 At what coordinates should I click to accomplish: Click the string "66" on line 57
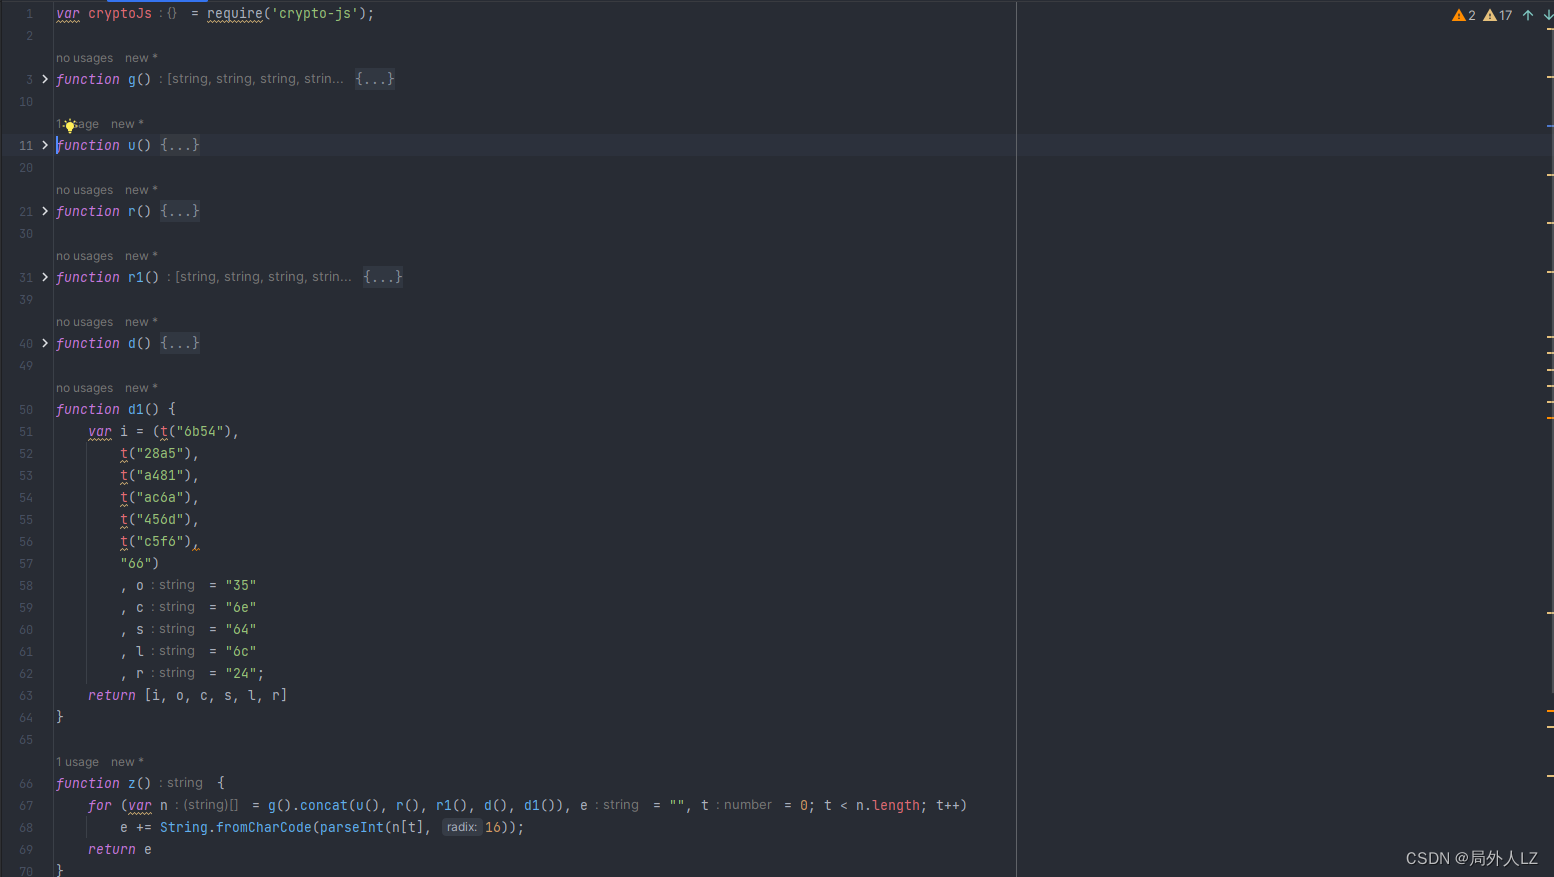tap(136, 563)
